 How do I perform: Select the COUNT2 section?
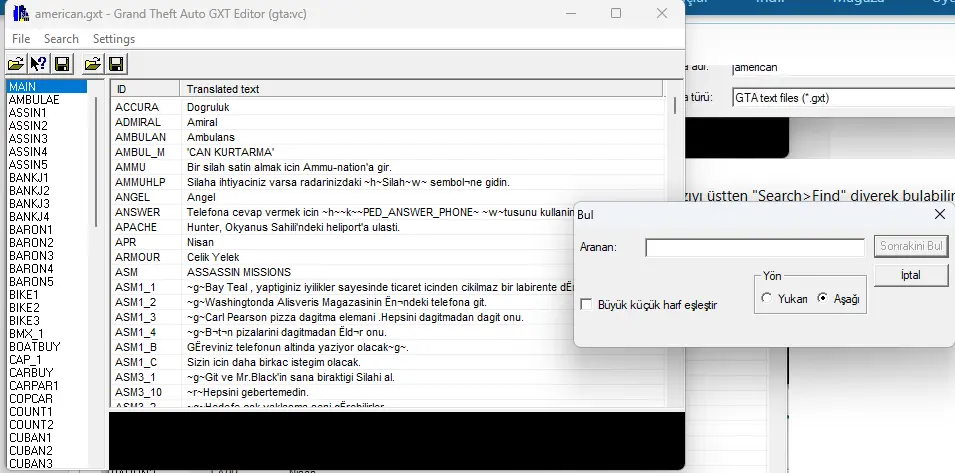(x=47, y=424)
